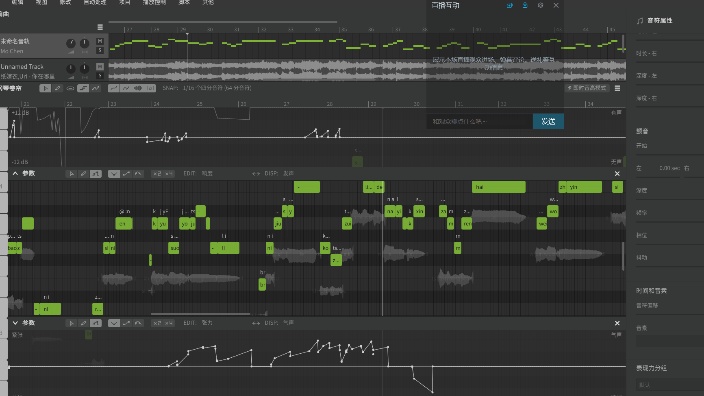Solo the 未命名音轨 track with S
704x396 pixels.
(100, 50)
